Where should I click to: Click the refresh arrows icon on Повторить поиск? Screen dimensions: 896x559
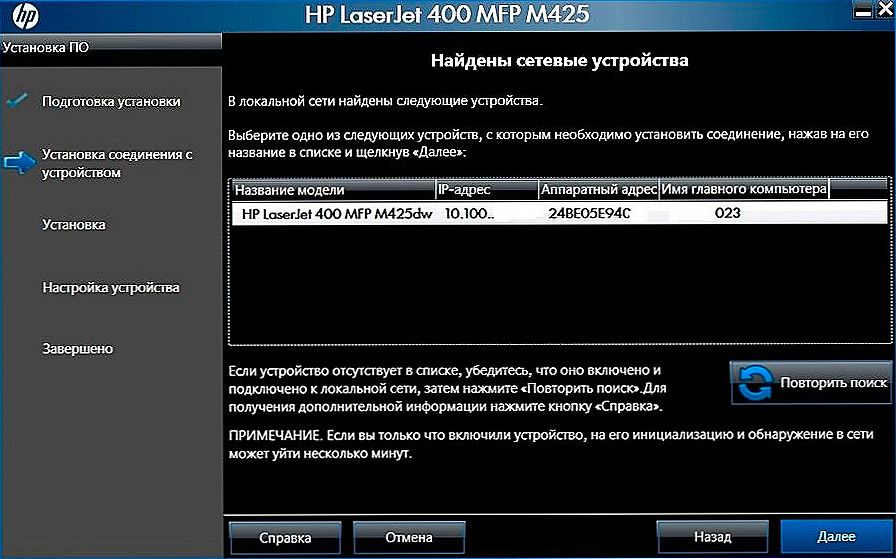tap(755, 383)
